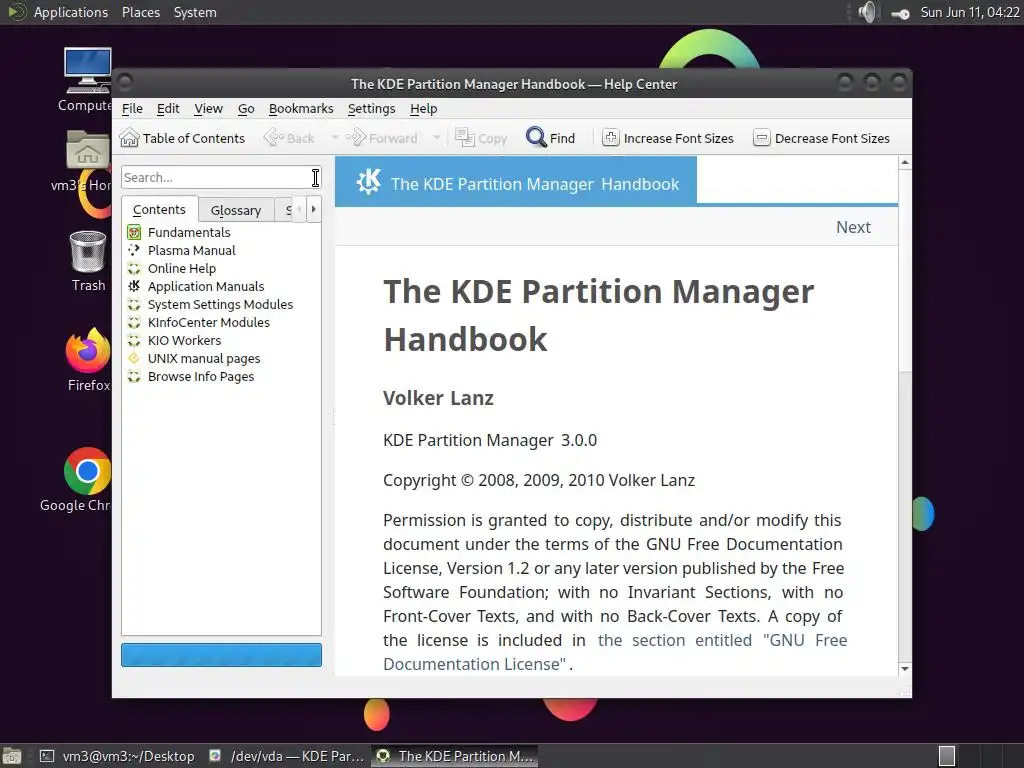Select KIO Workers in contents tree

point(184,340)
